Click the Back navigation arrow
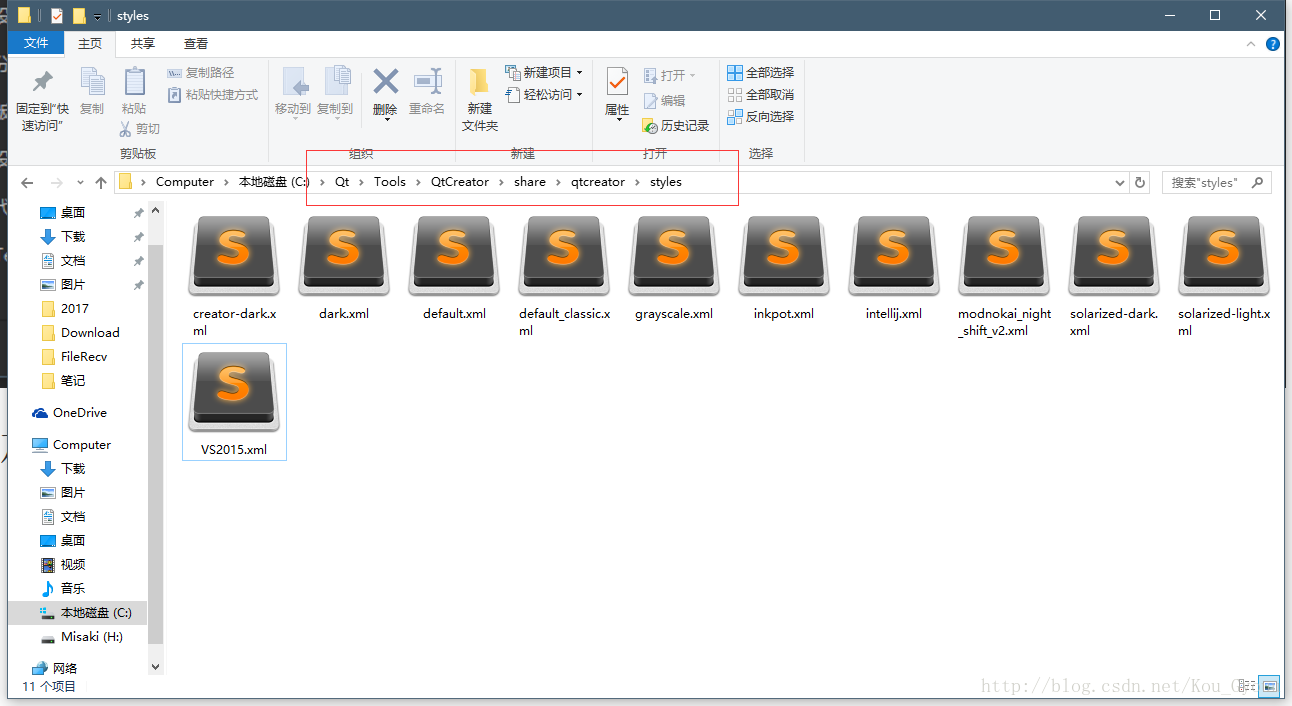This screenshot has width=1292, height=706. click(x=27, y=183)
